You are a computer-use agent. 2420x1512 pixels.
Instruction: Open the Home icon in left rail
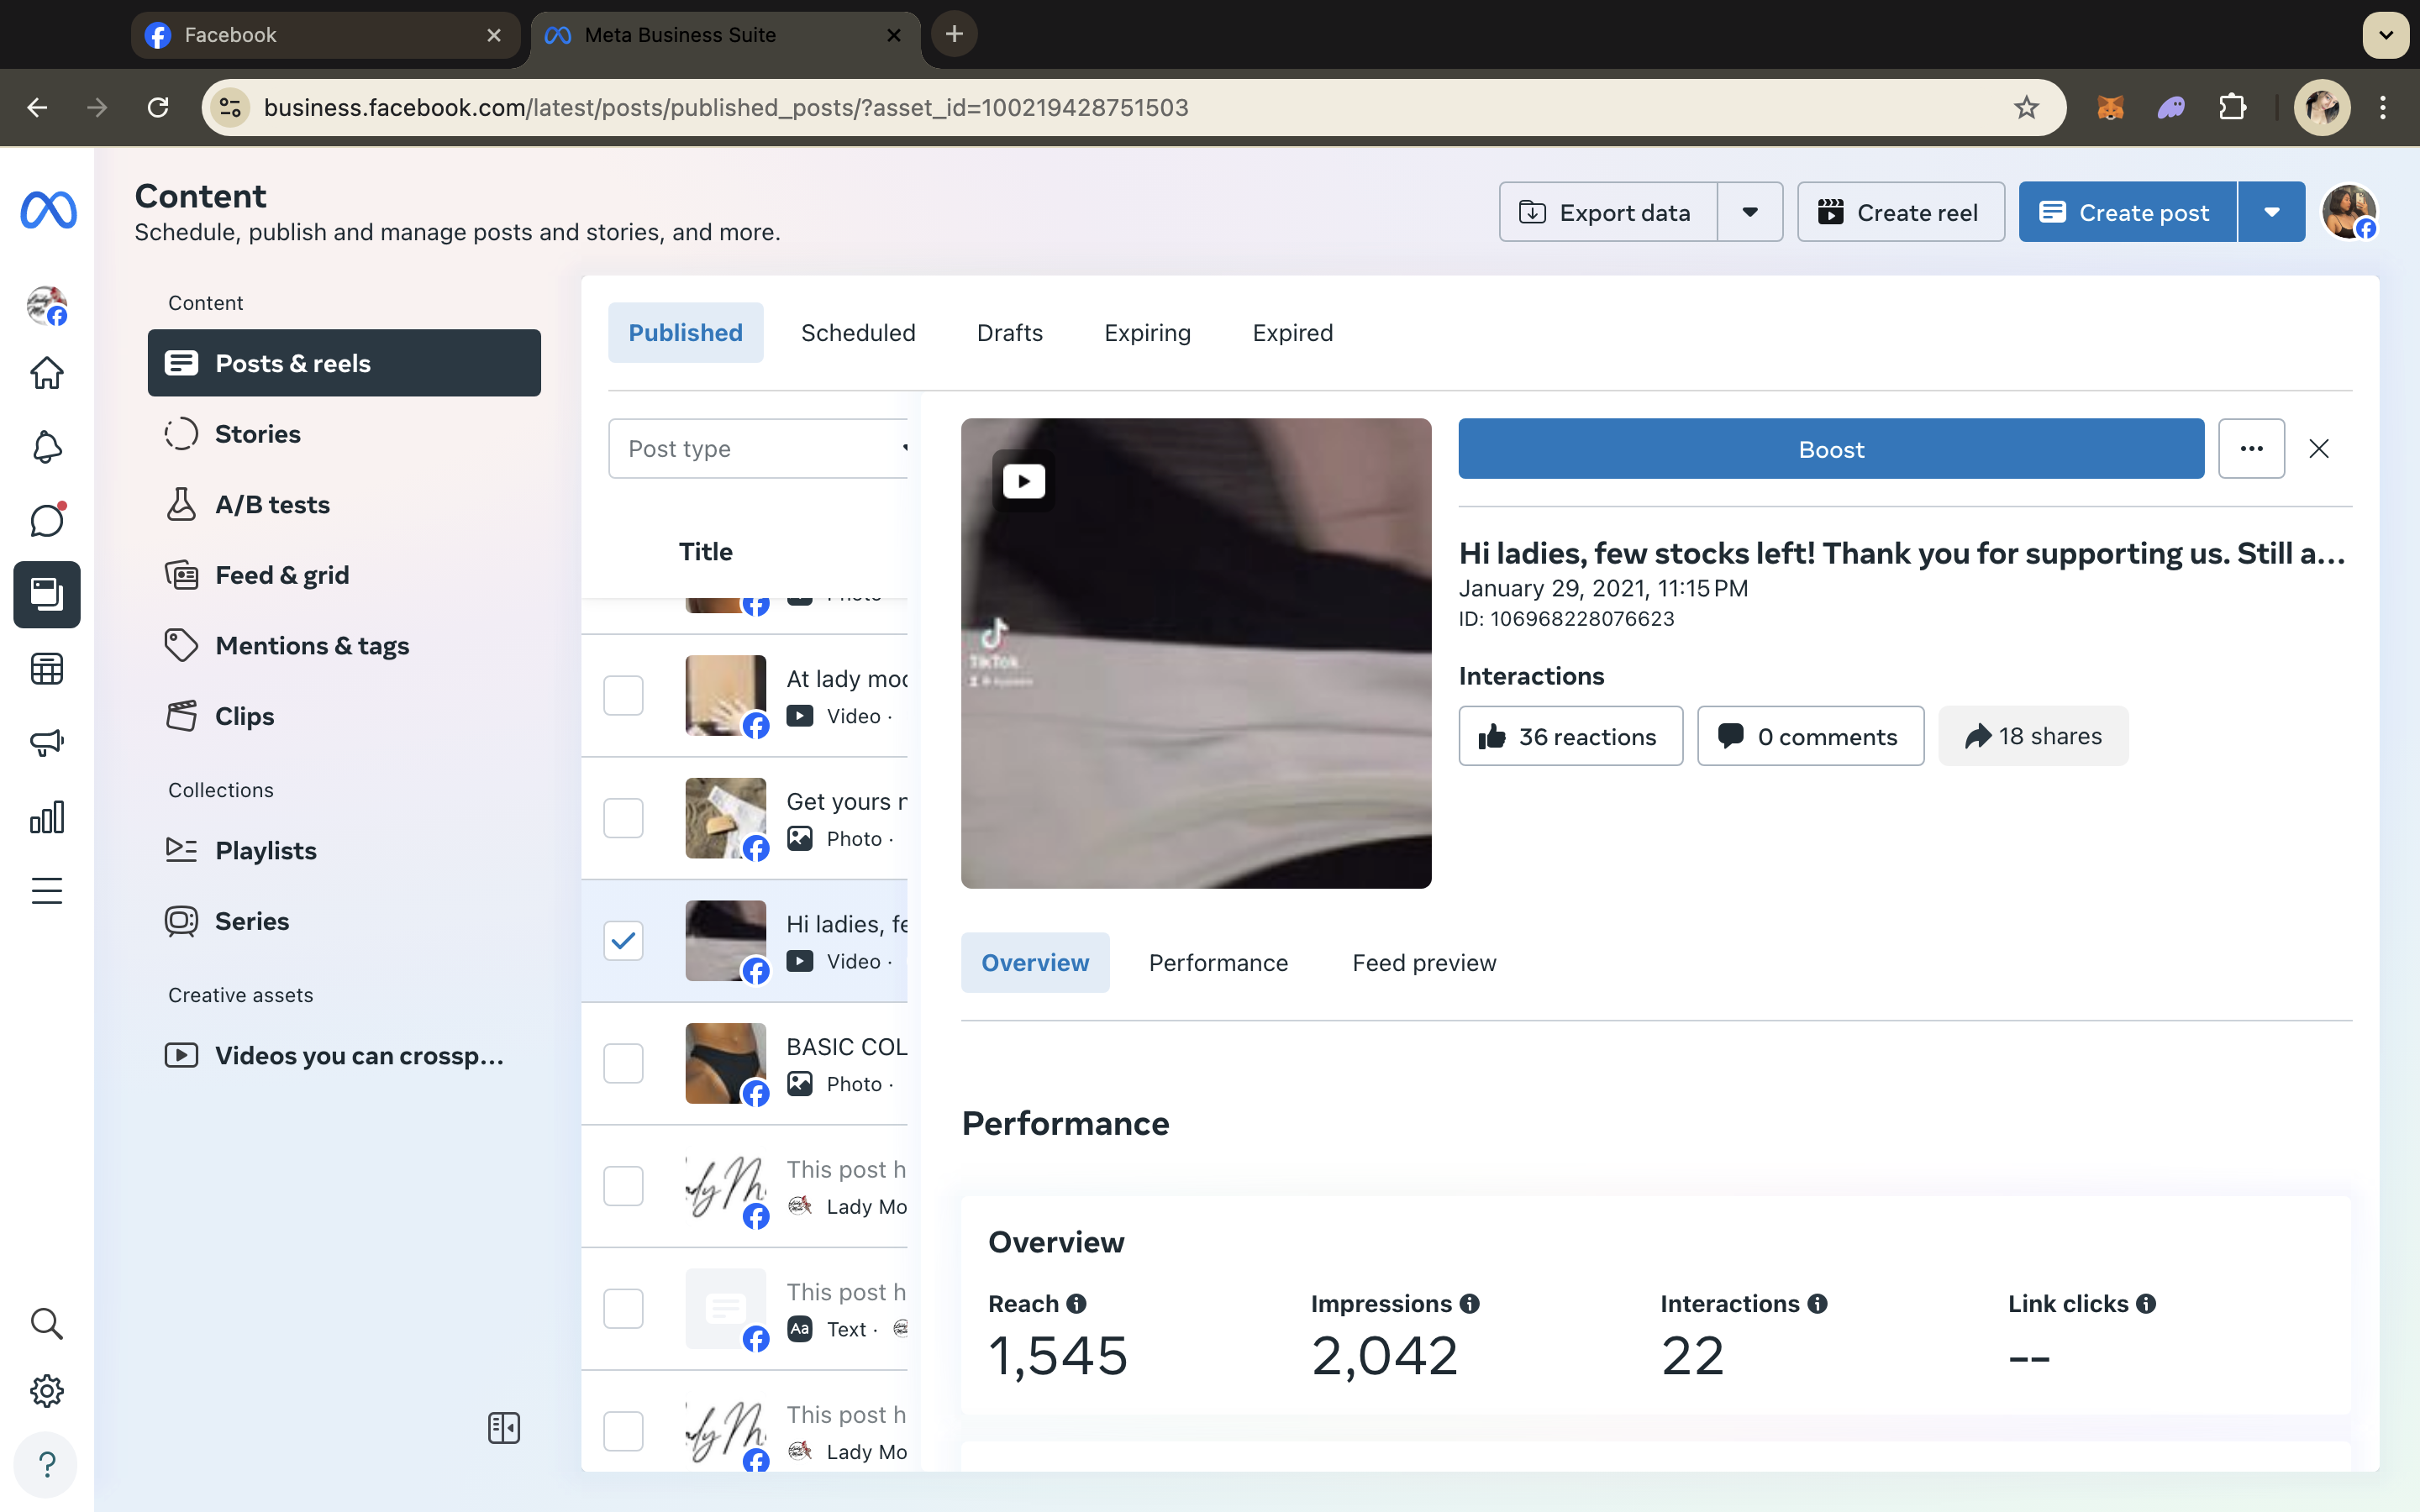(x=47, y=373)
